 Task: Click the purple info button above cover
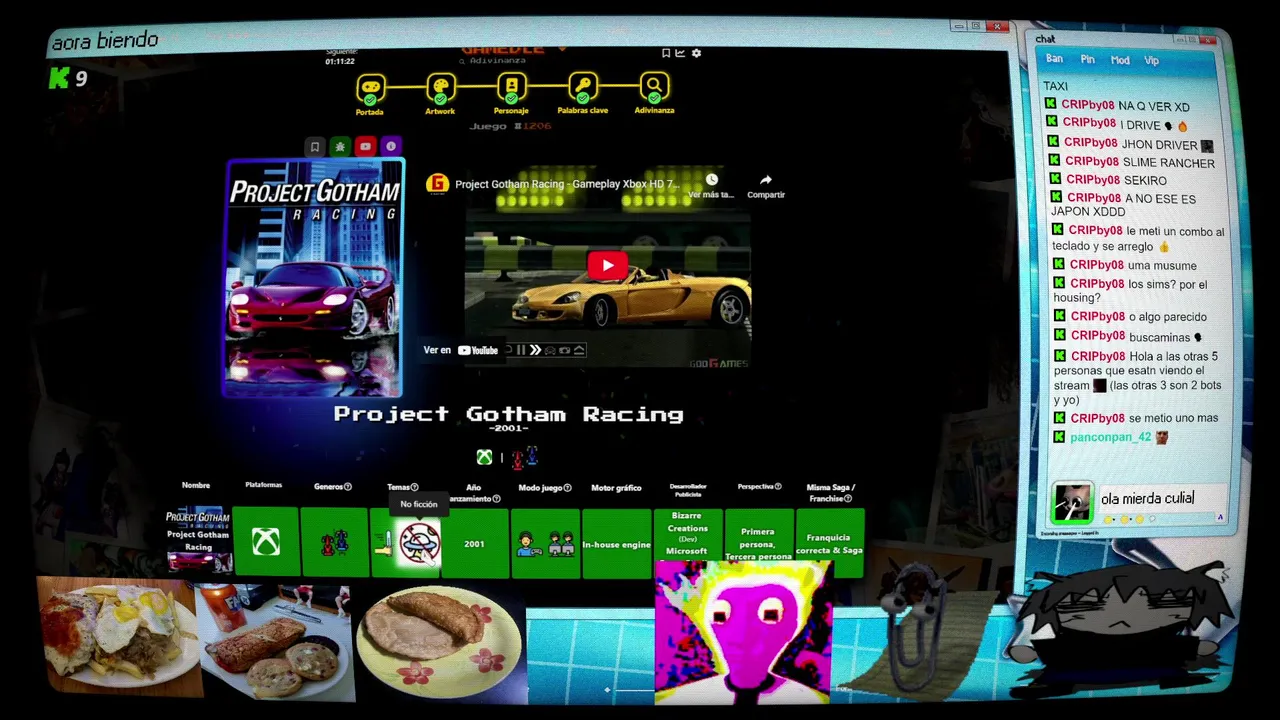[x=391, y=147]
